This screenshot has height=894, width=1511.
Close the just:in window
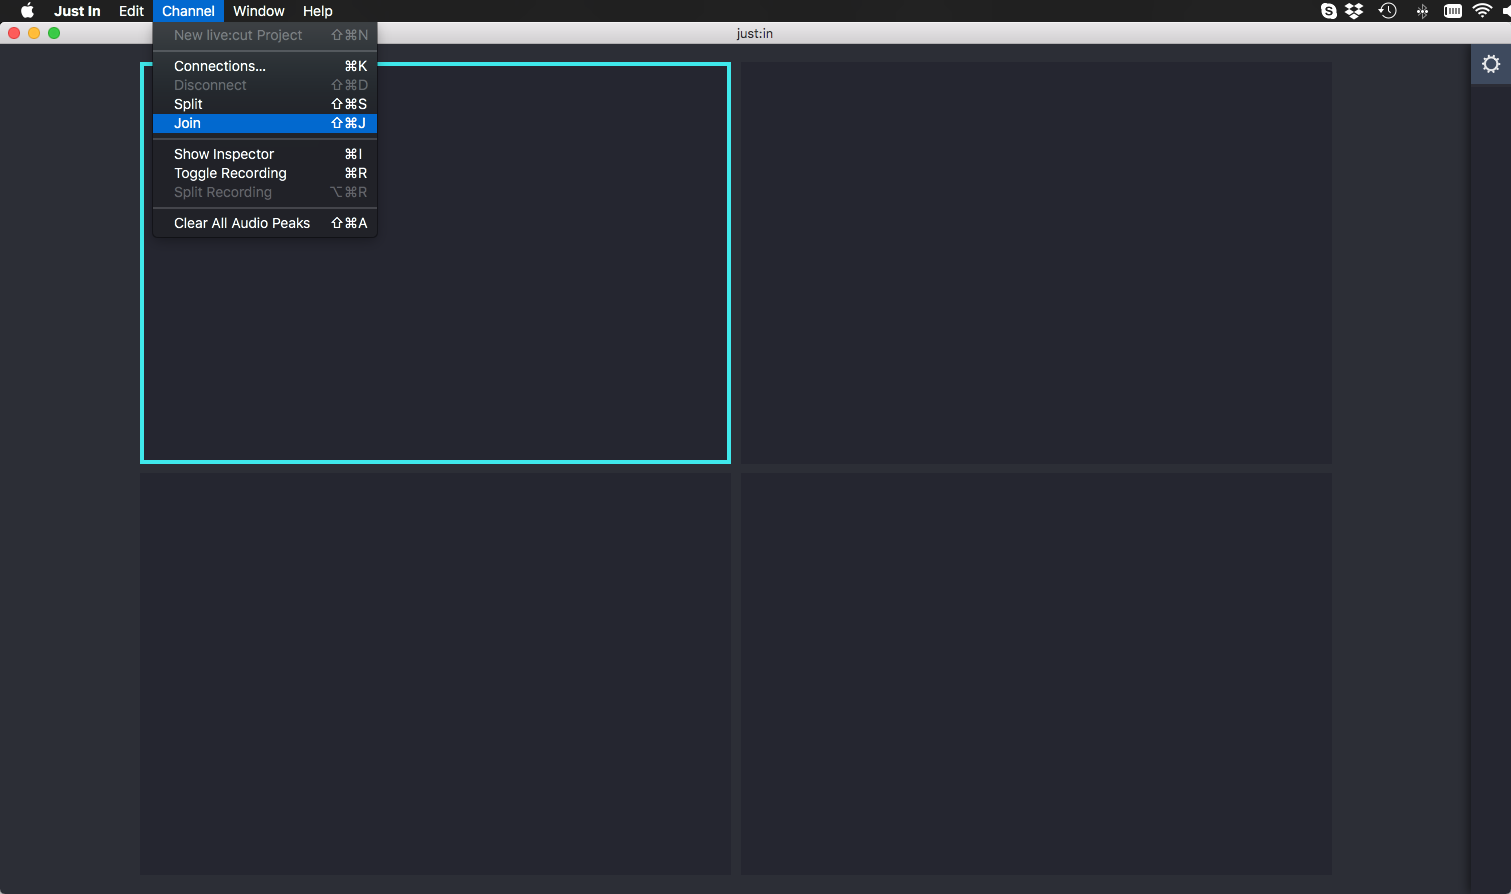coord(14,33)
